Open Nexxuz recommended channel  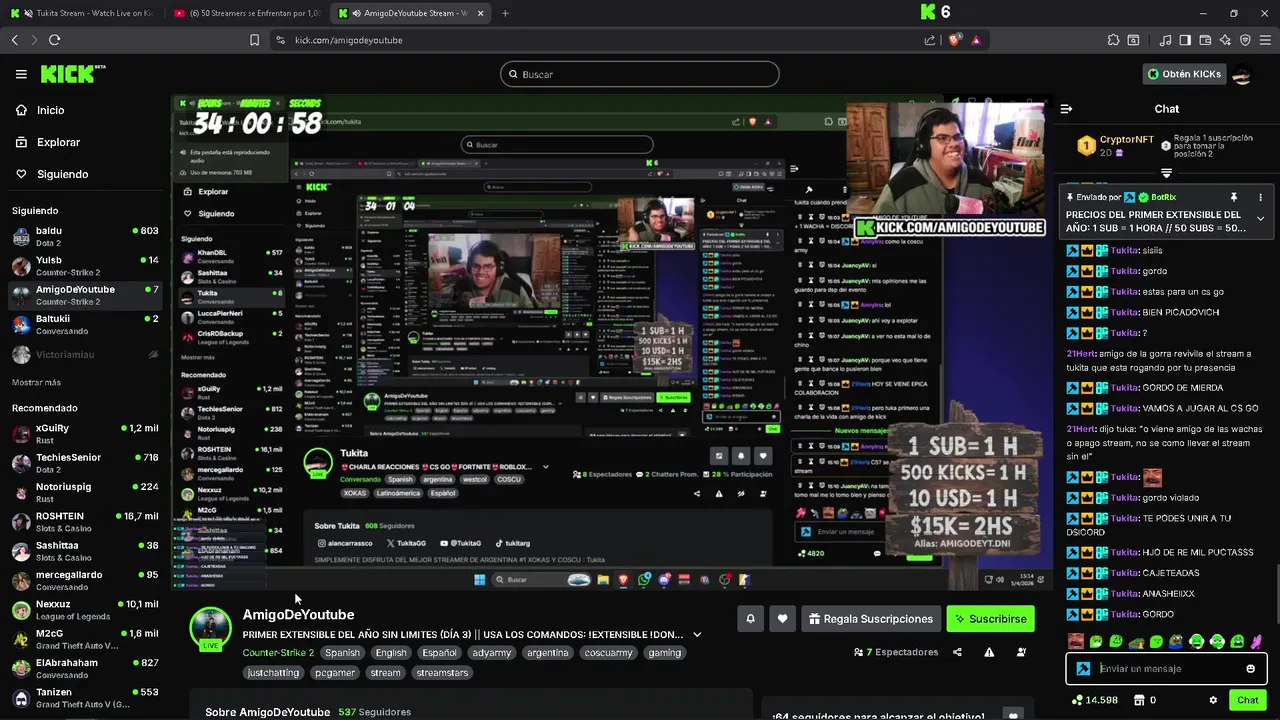click(x=84, y=610)
